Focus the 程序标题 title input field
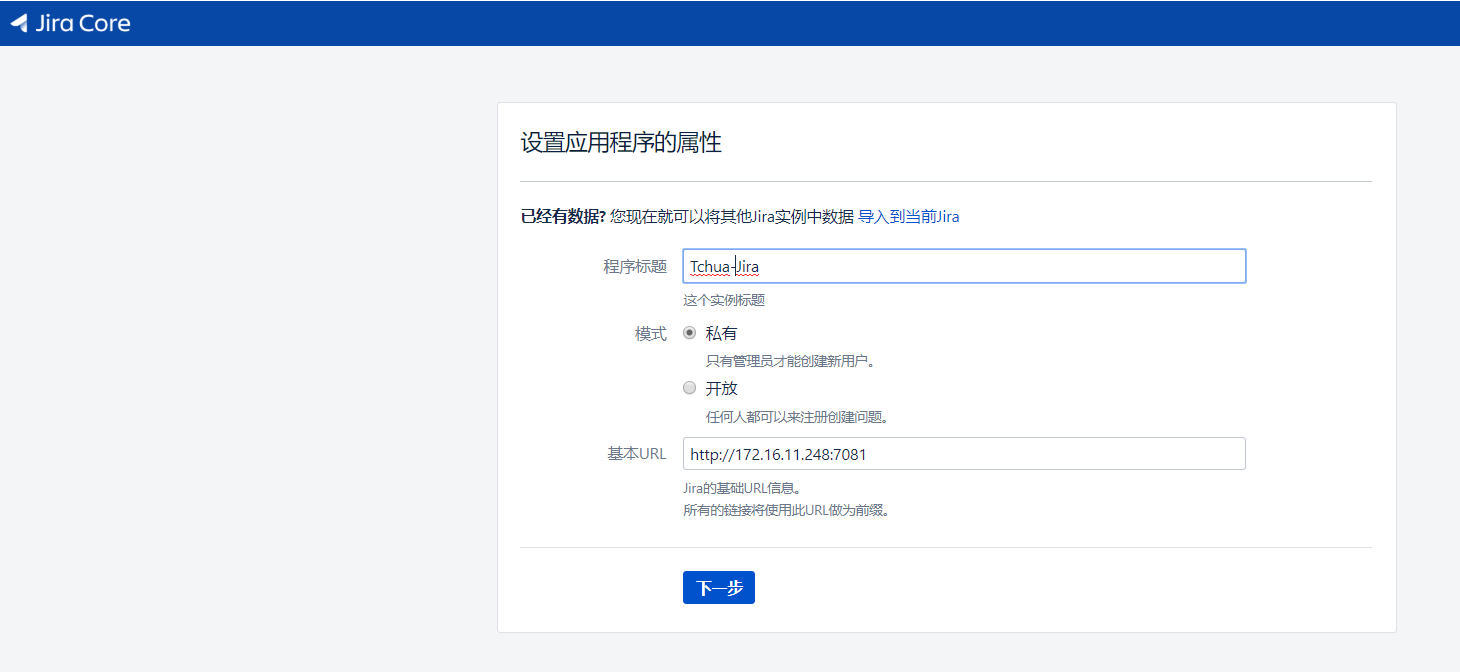The height and width of the screenshot is (672, 1460). [x=964, y=266]
